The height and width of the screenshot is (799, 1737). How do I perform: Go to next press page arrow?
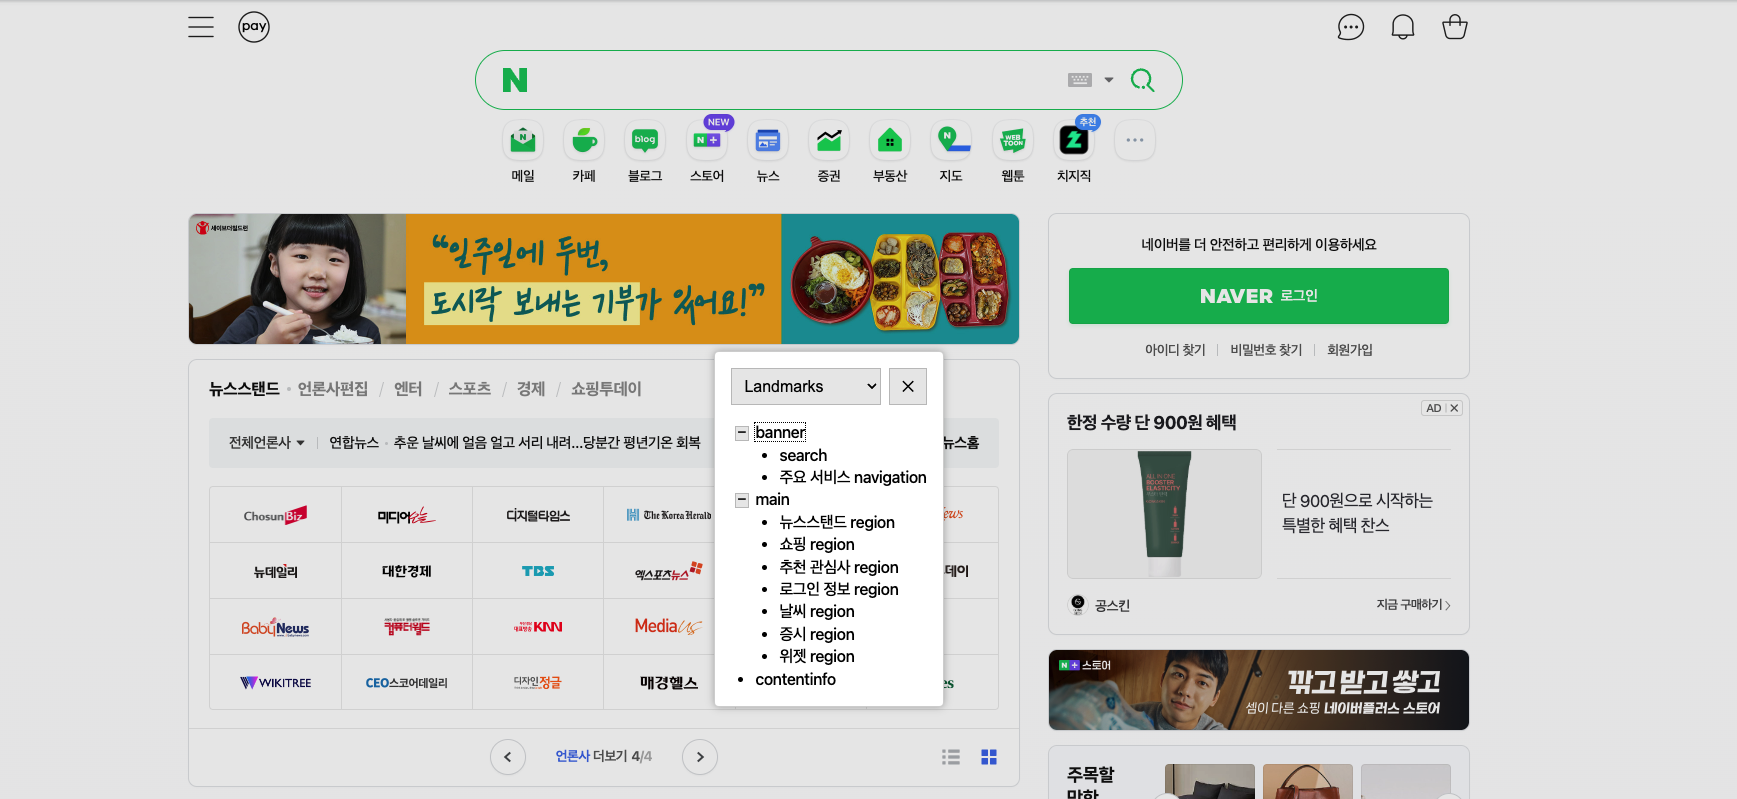point(700,757)
